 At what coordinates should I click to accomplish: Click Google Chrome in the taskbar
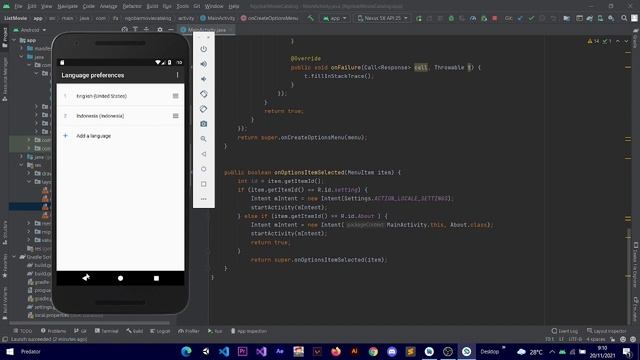tap(373, 351)
